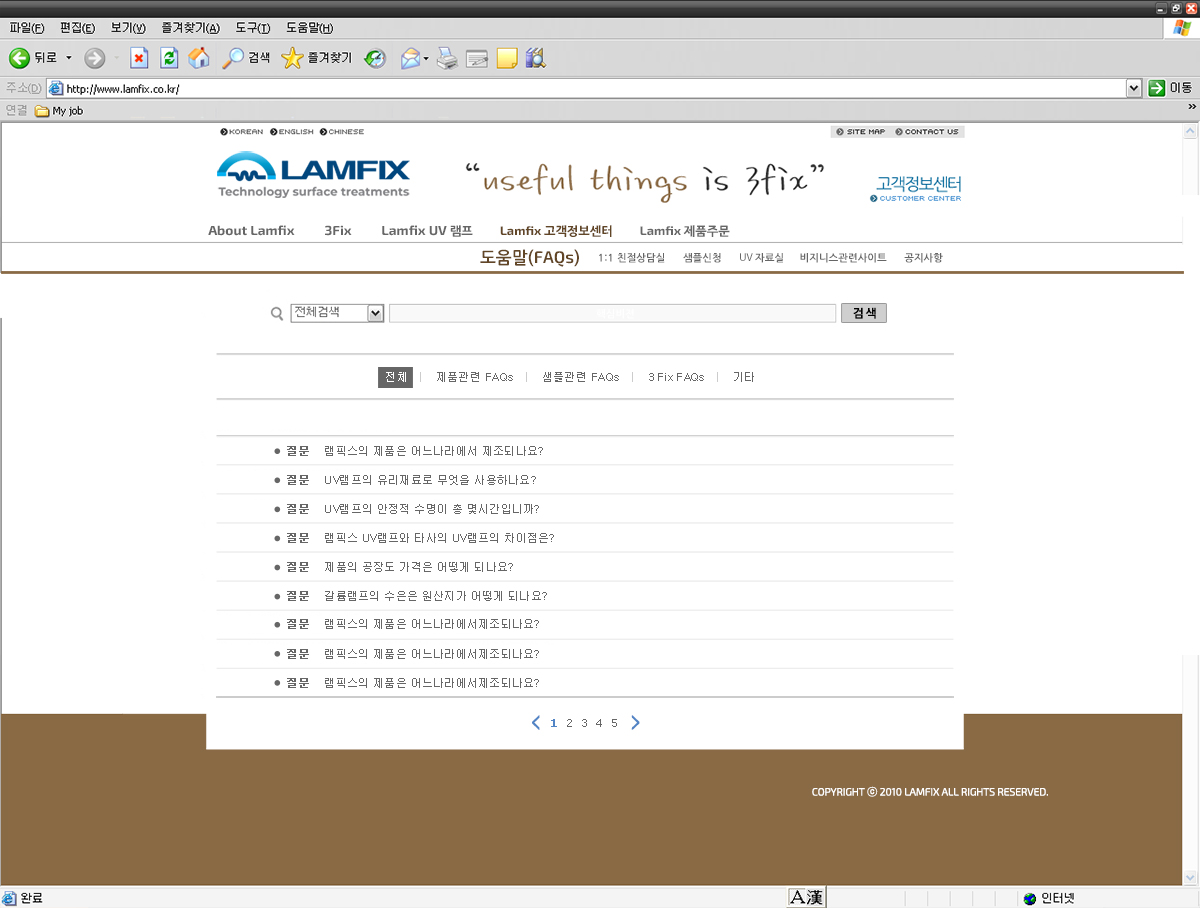Expand the 전체검색 search category dropdown

(x=376, y=313)
